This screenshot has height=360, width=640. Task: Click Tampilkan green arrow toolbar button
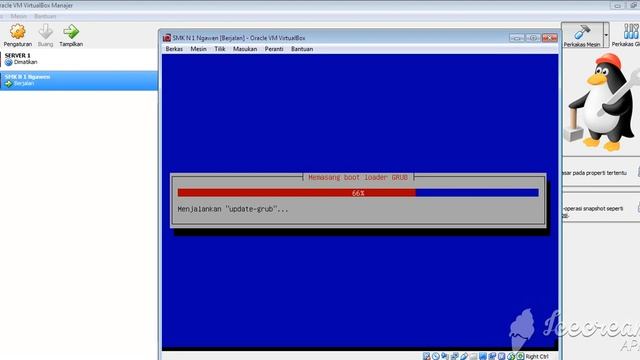(71, 36)
